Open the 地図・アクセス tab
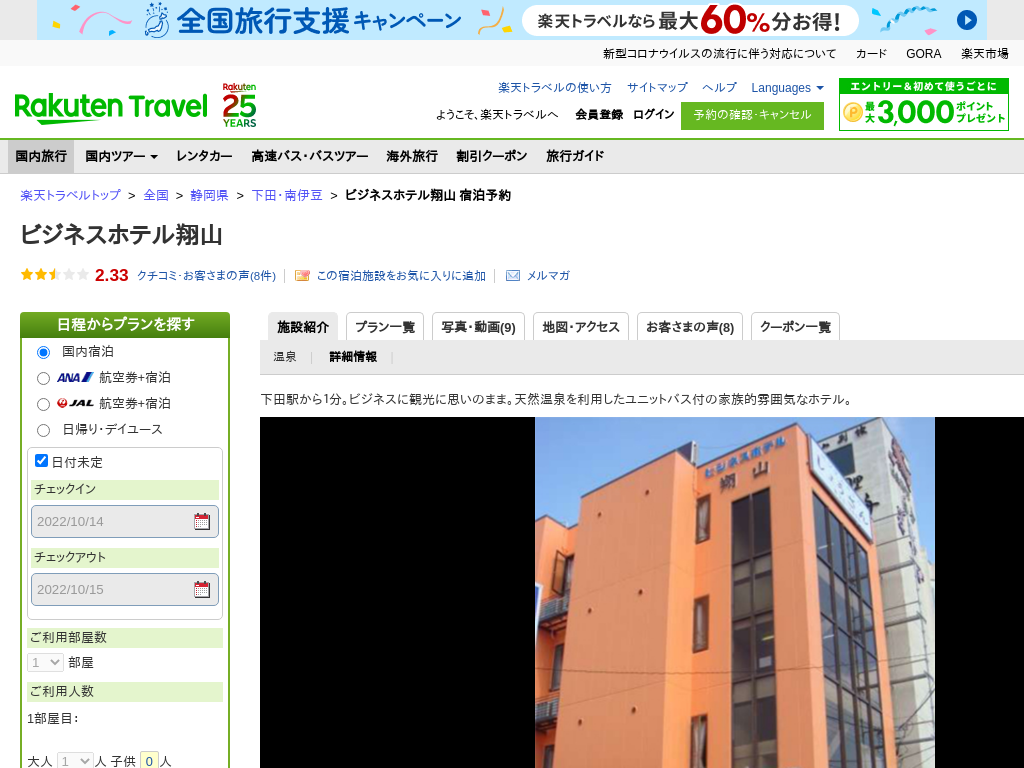This screenshot has width=1024, height=768. pos(581,327)
